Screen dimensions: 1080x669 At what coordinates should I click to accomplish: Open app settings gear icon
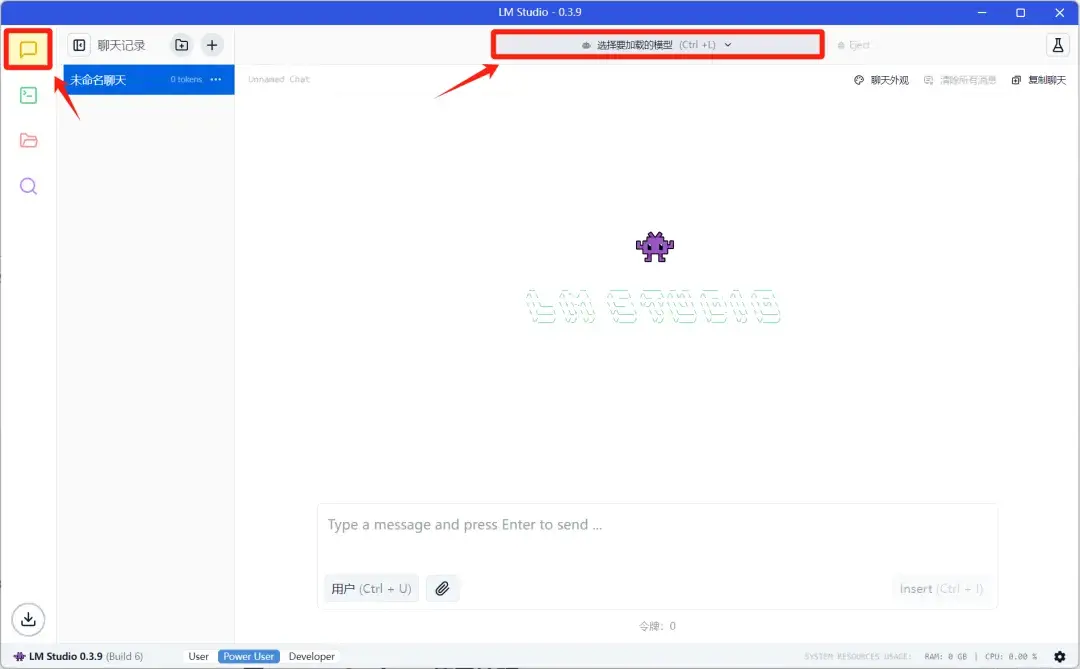click(1059, 657)
